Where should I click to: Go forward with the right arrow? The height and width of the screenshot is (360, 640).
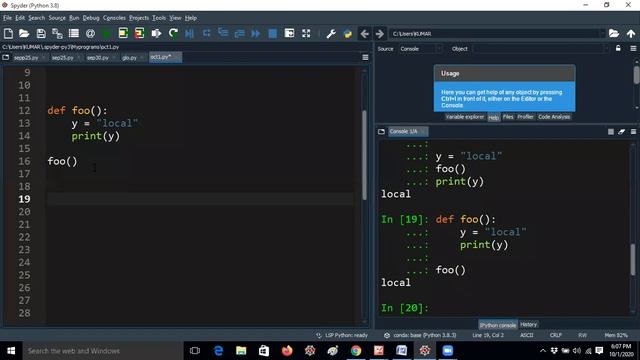pyautogui.click(x=380, y=33)
